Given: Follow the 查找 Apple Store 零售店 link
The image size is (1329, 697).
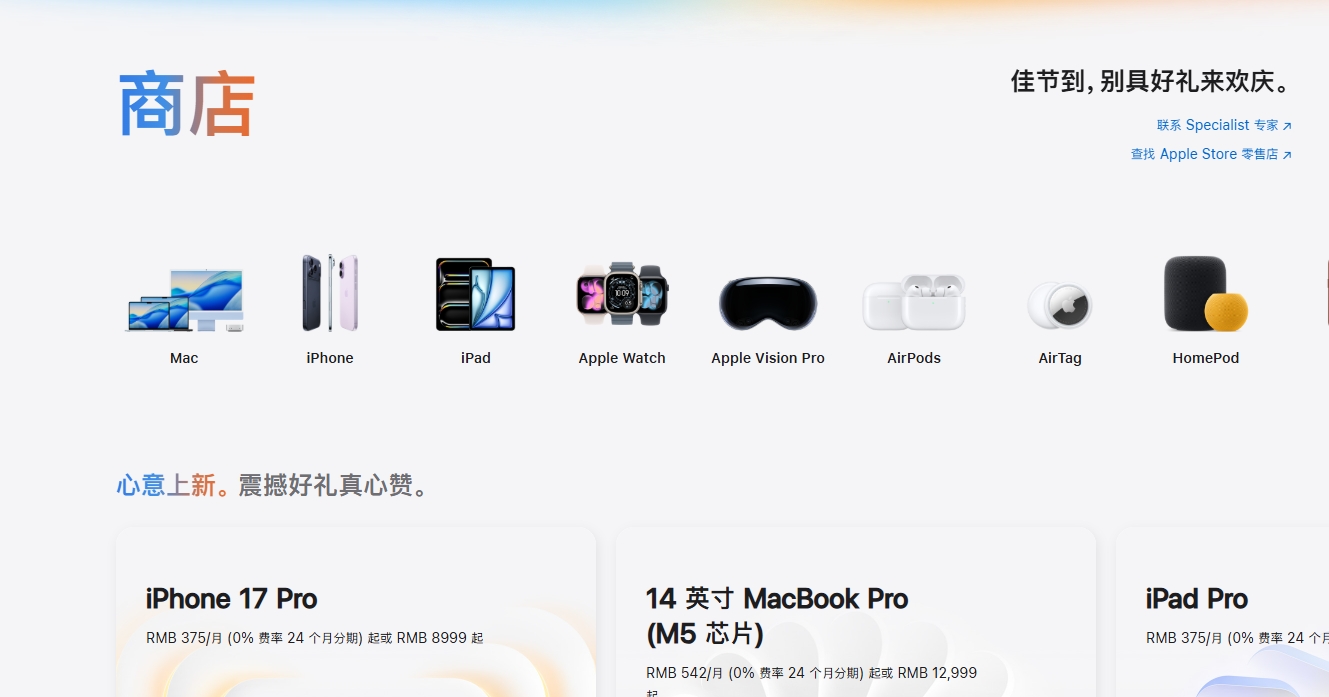Looking at the screenshot, I should [1211, 154].
